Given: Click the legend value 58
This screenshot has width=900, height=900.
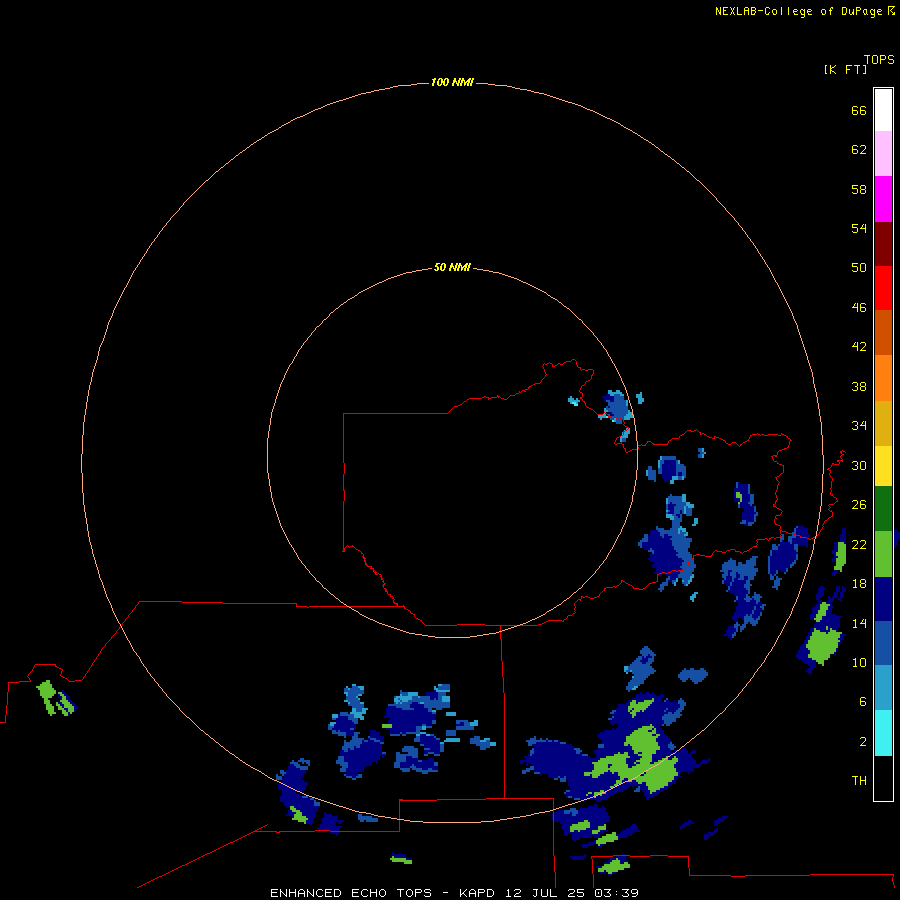Looking at the screenshot, I should [x=859, y=189].
